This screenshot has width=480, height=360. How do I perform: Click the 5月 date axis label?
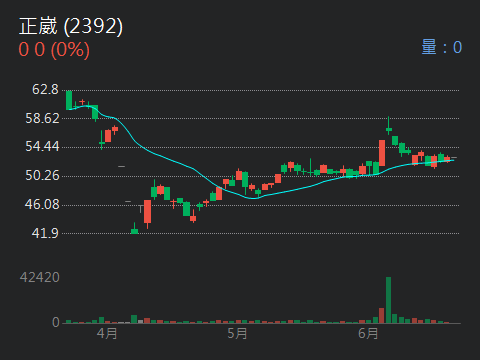click(x=237, y=333)
